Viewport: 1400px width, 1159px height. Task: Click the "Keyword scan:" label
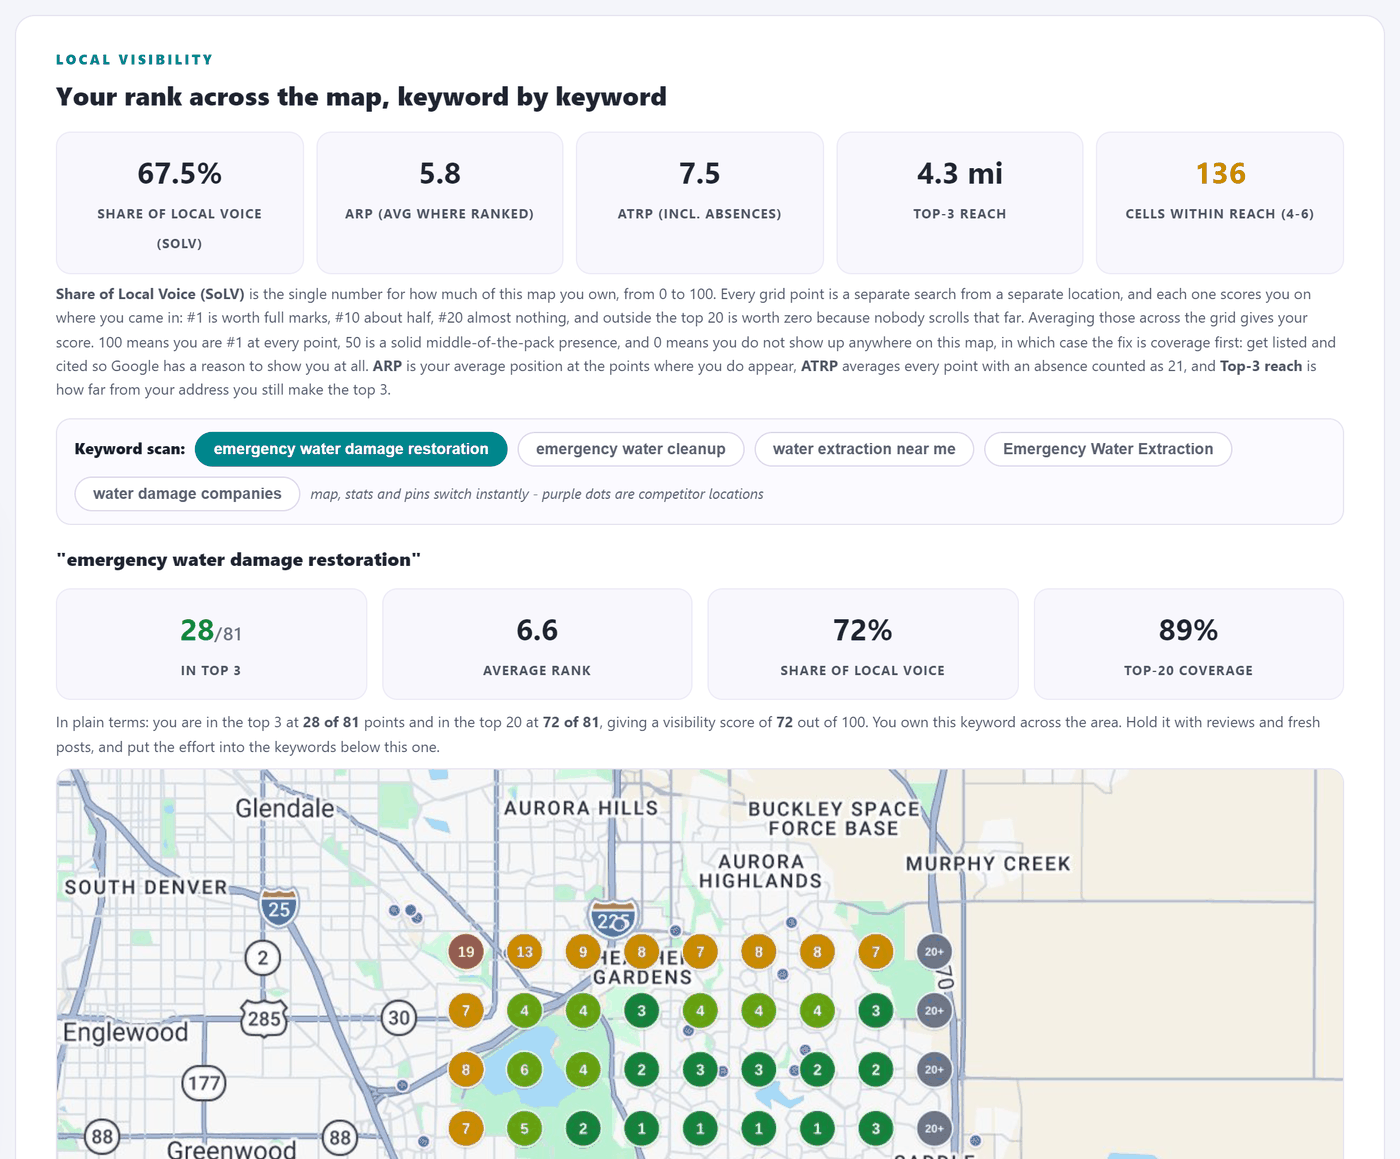130,449
